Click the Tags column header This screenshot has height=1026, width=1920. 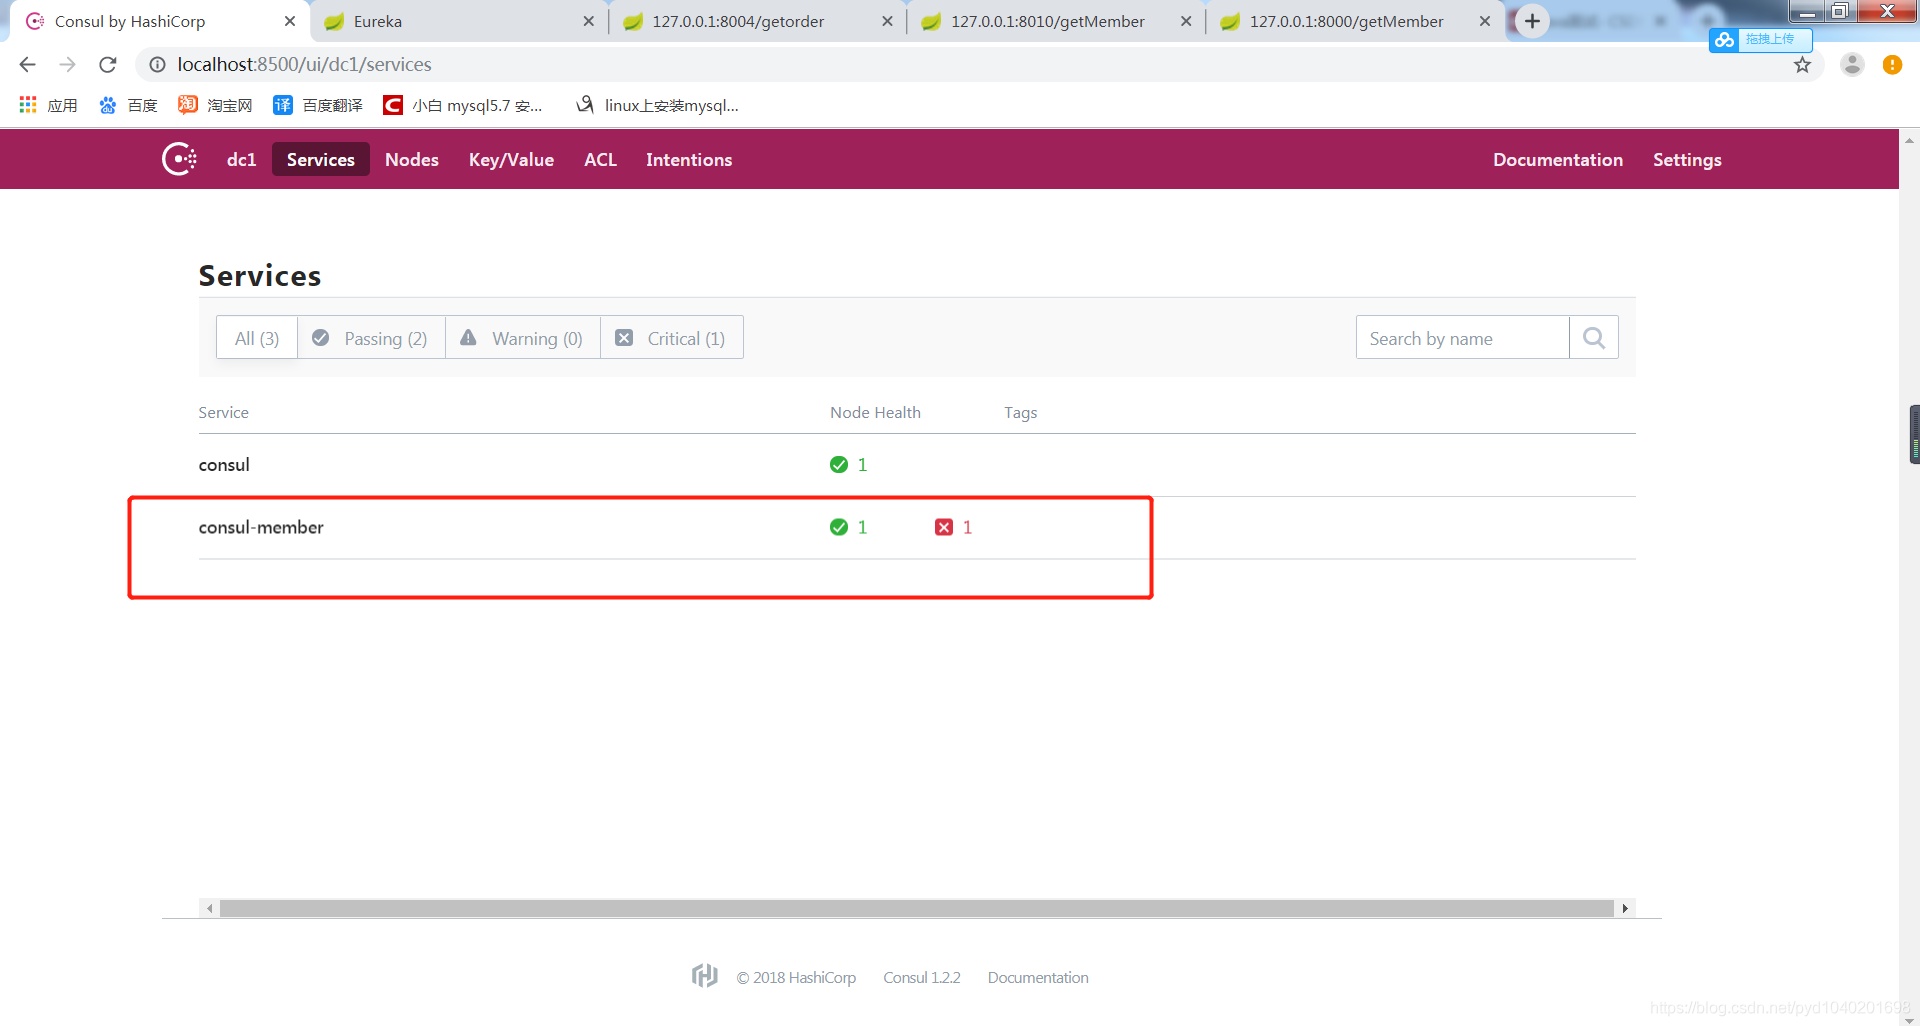tap(1020, 412)
